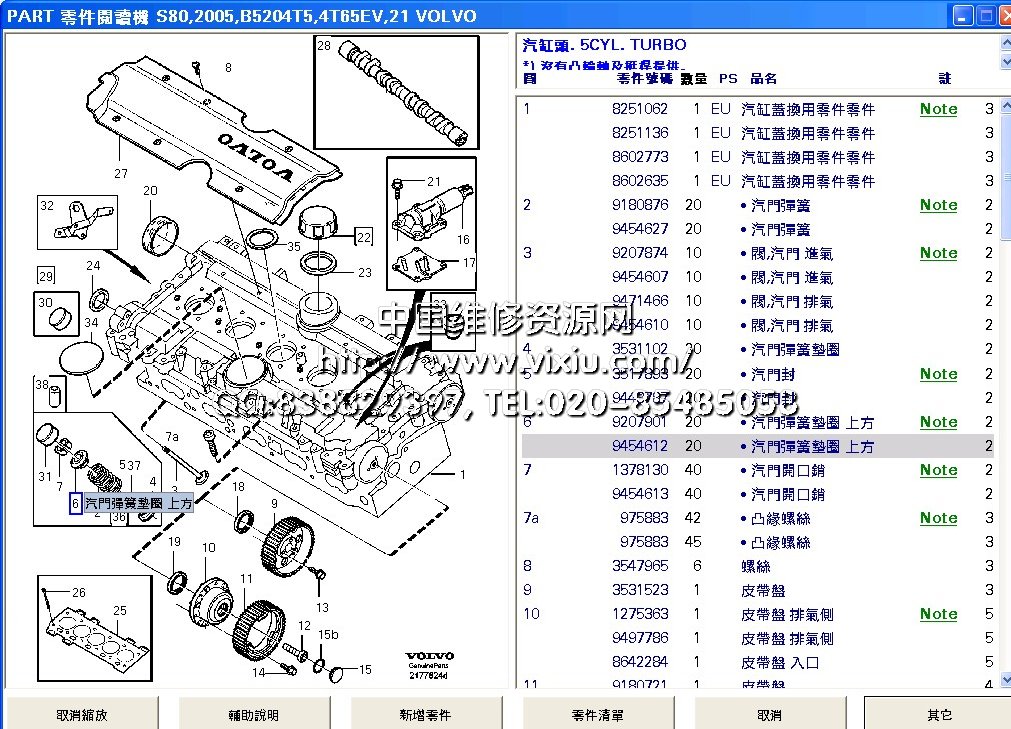Click the Note link for part 1275363
The height and width of the screenshot is (729, 1011).
tap(938, 614)
